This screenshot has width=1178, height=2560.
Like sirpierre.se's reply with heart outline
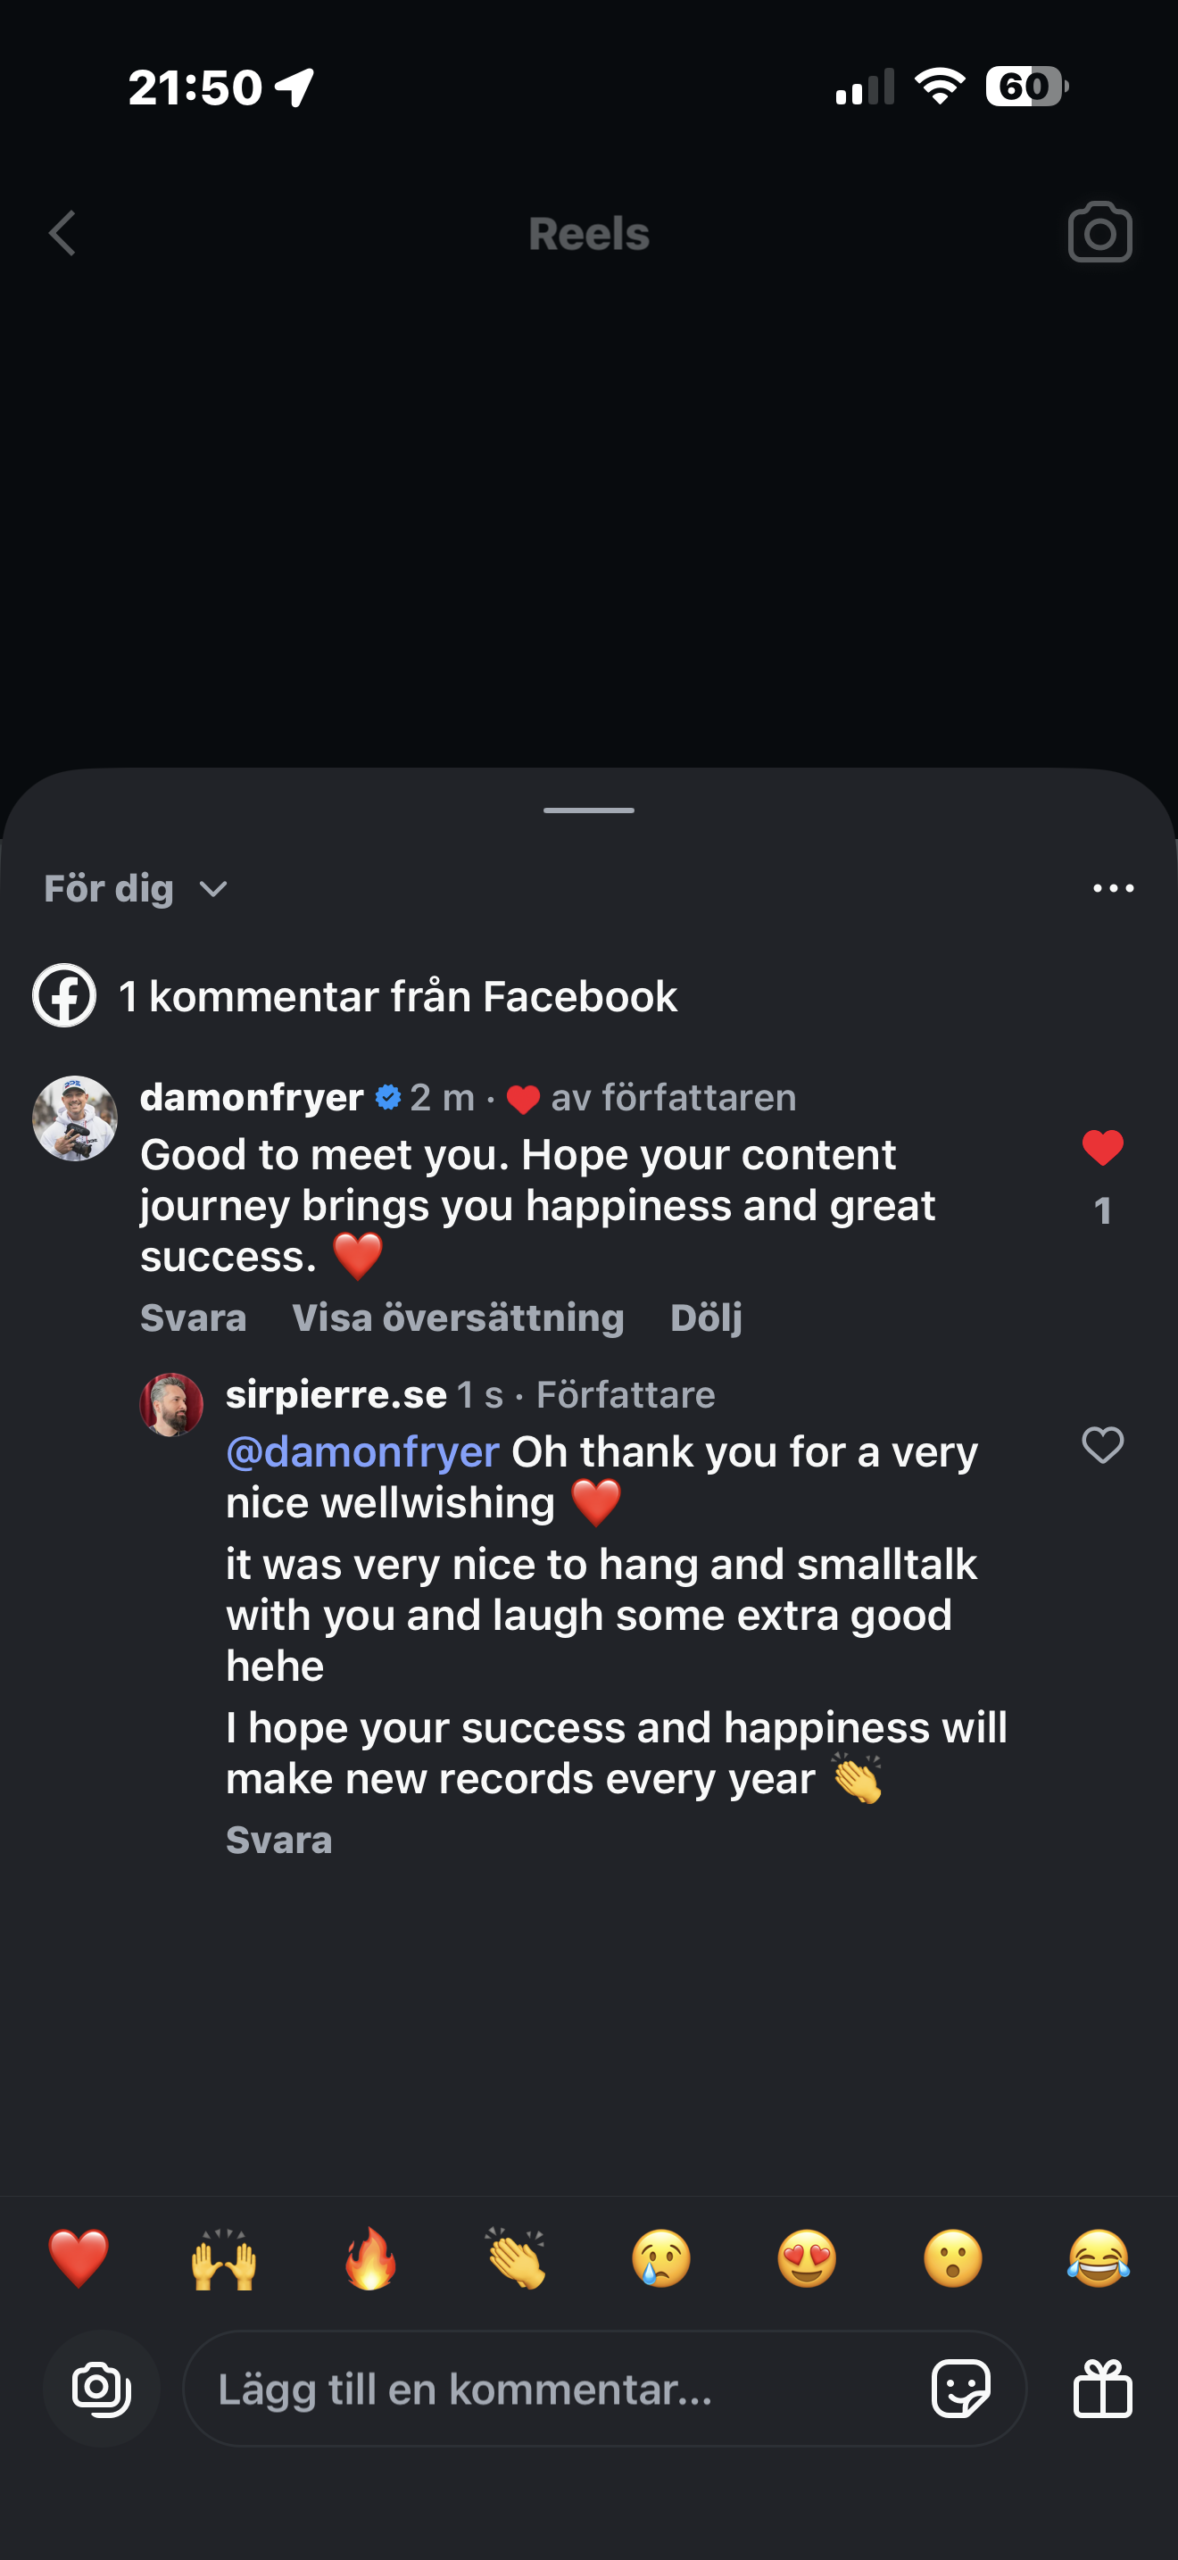[x=1102, y=1445]
